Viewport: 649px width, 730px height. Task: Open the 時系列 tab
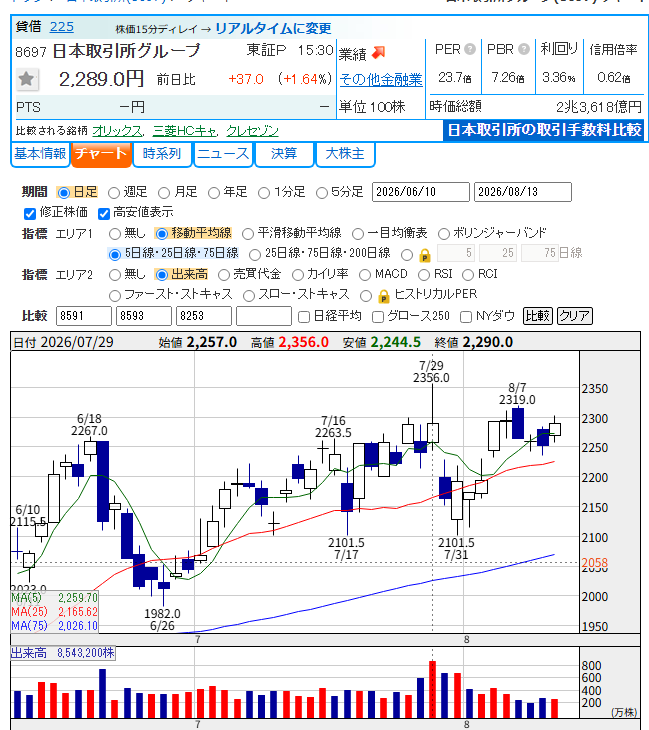click(162, 154)
